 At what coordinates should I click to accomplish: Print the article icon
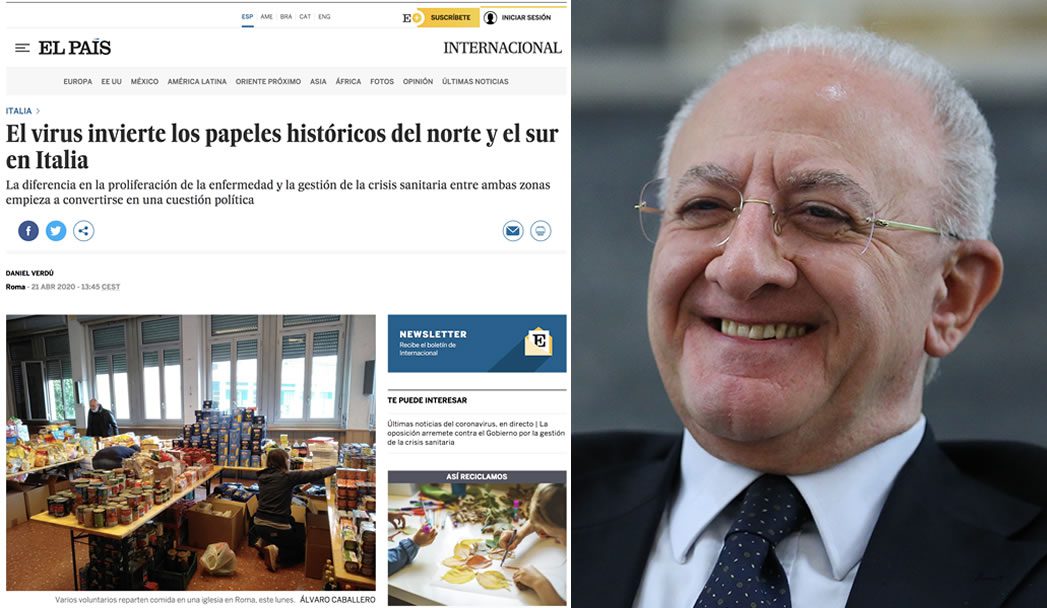(540, 231)
